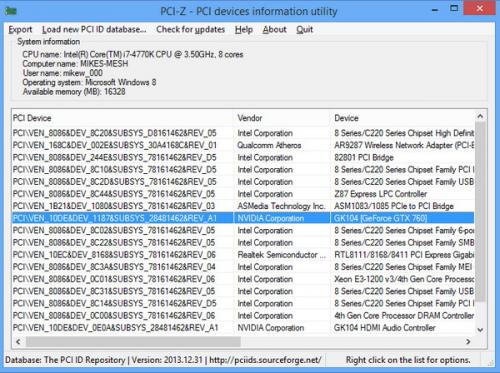Select the Chipset Family MEI device row
The width and height of the screenshot is (500, 373).
coord(243,267)
